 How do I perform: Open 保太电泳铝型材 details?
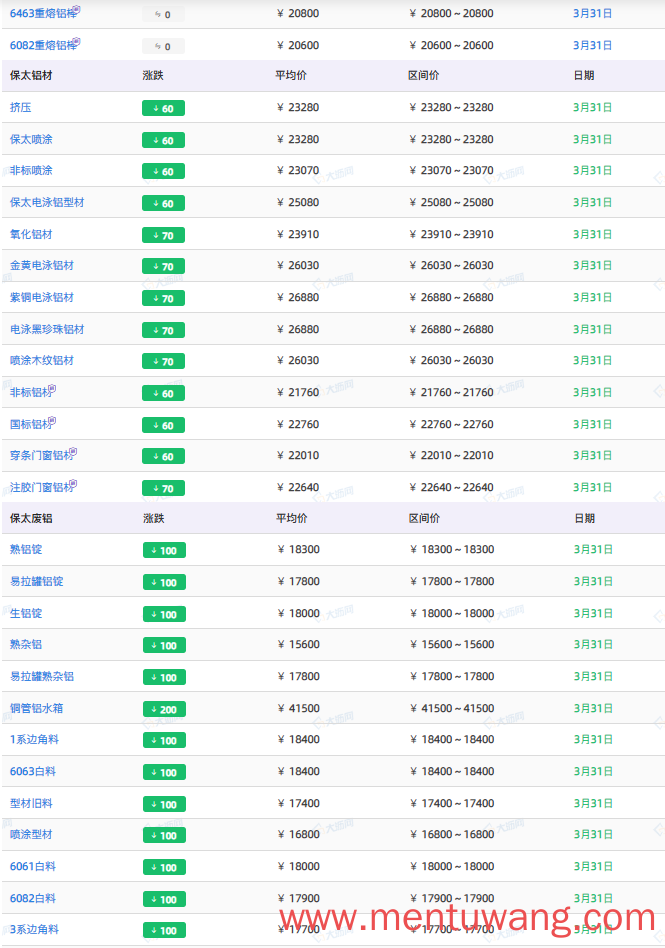click(x=47, y=203)
